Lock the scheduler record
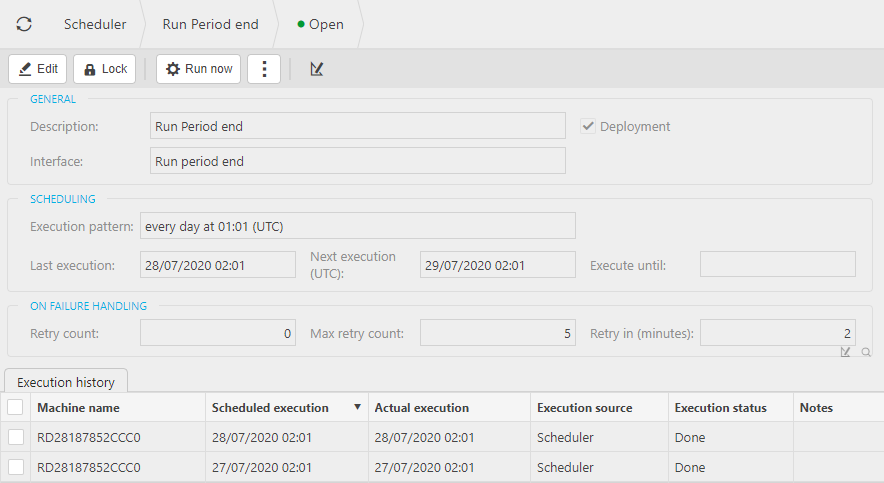This screenshot has width=884, height=483. coord(105,69)
